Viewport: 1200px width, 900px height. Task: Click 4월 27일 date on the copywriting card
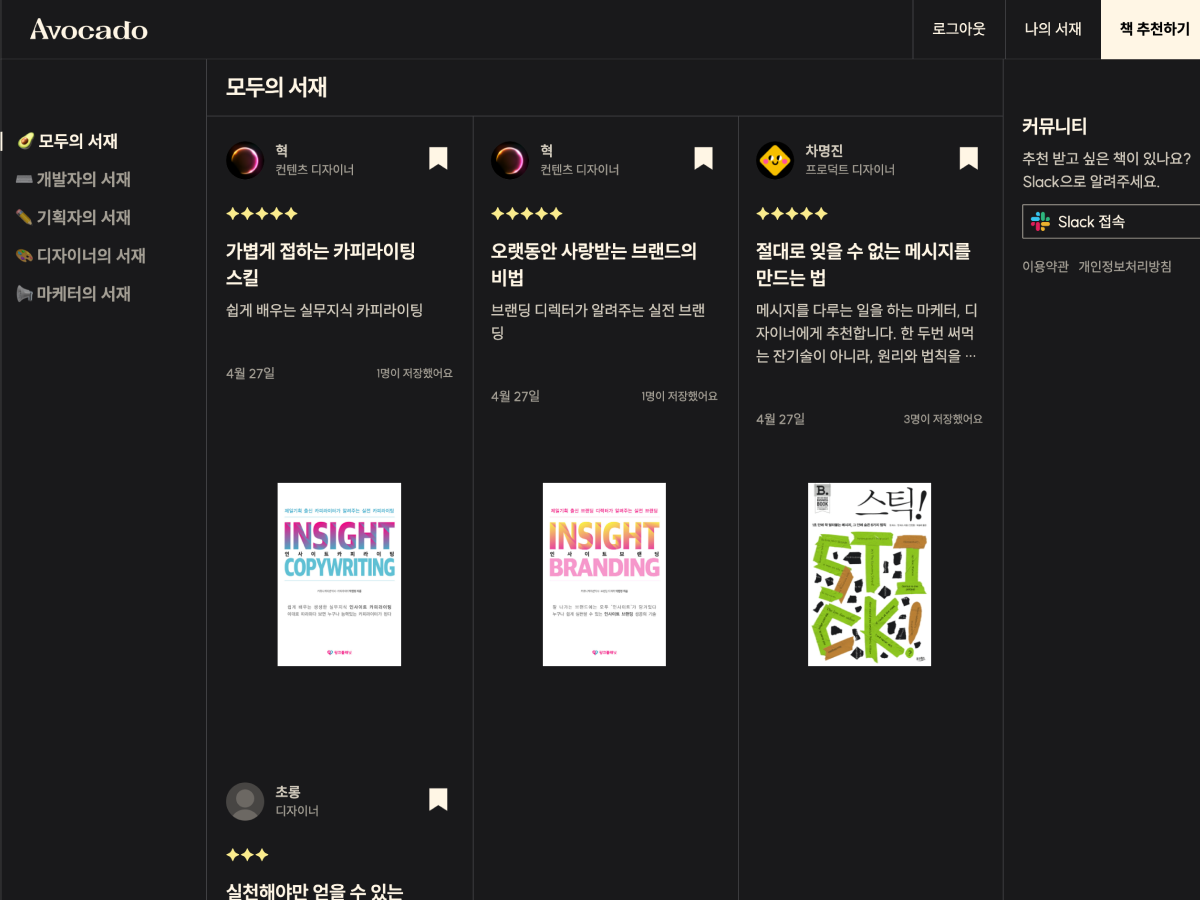click(250, 373)
